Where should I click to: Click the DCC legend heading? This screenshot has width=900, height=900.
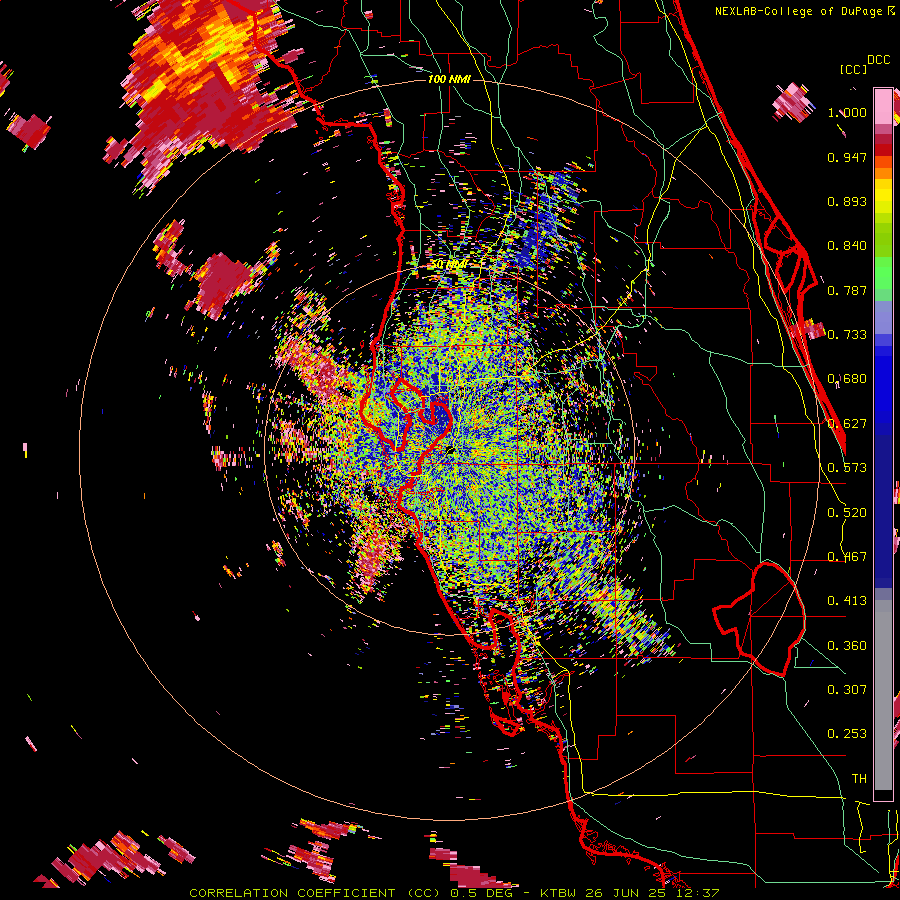pyautogui.click(x=878, y=60)
